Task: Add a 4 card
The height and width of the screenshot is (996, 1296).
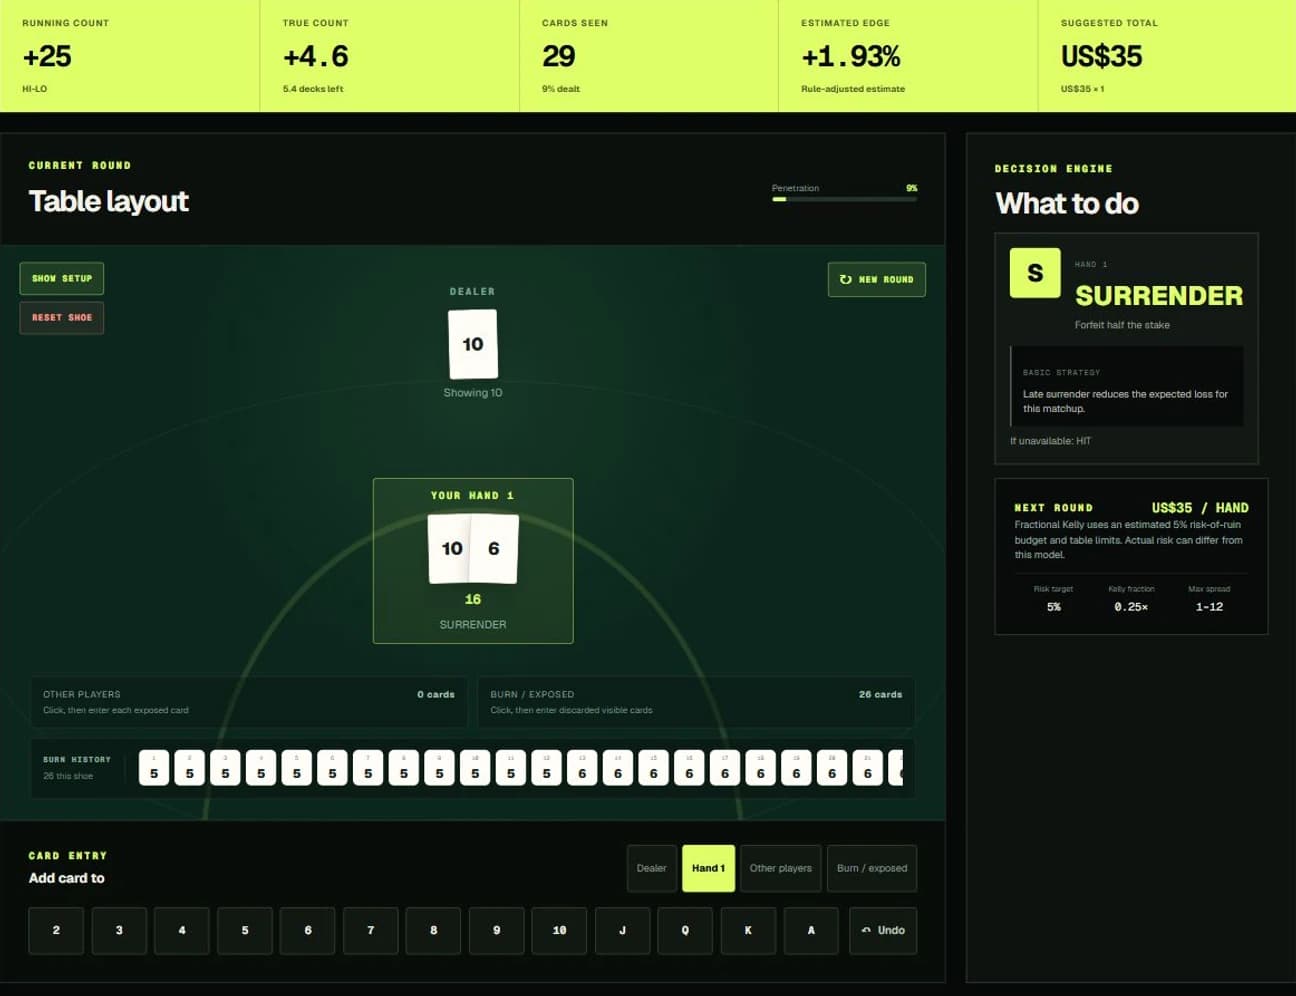Action: (x=182, y=930)
